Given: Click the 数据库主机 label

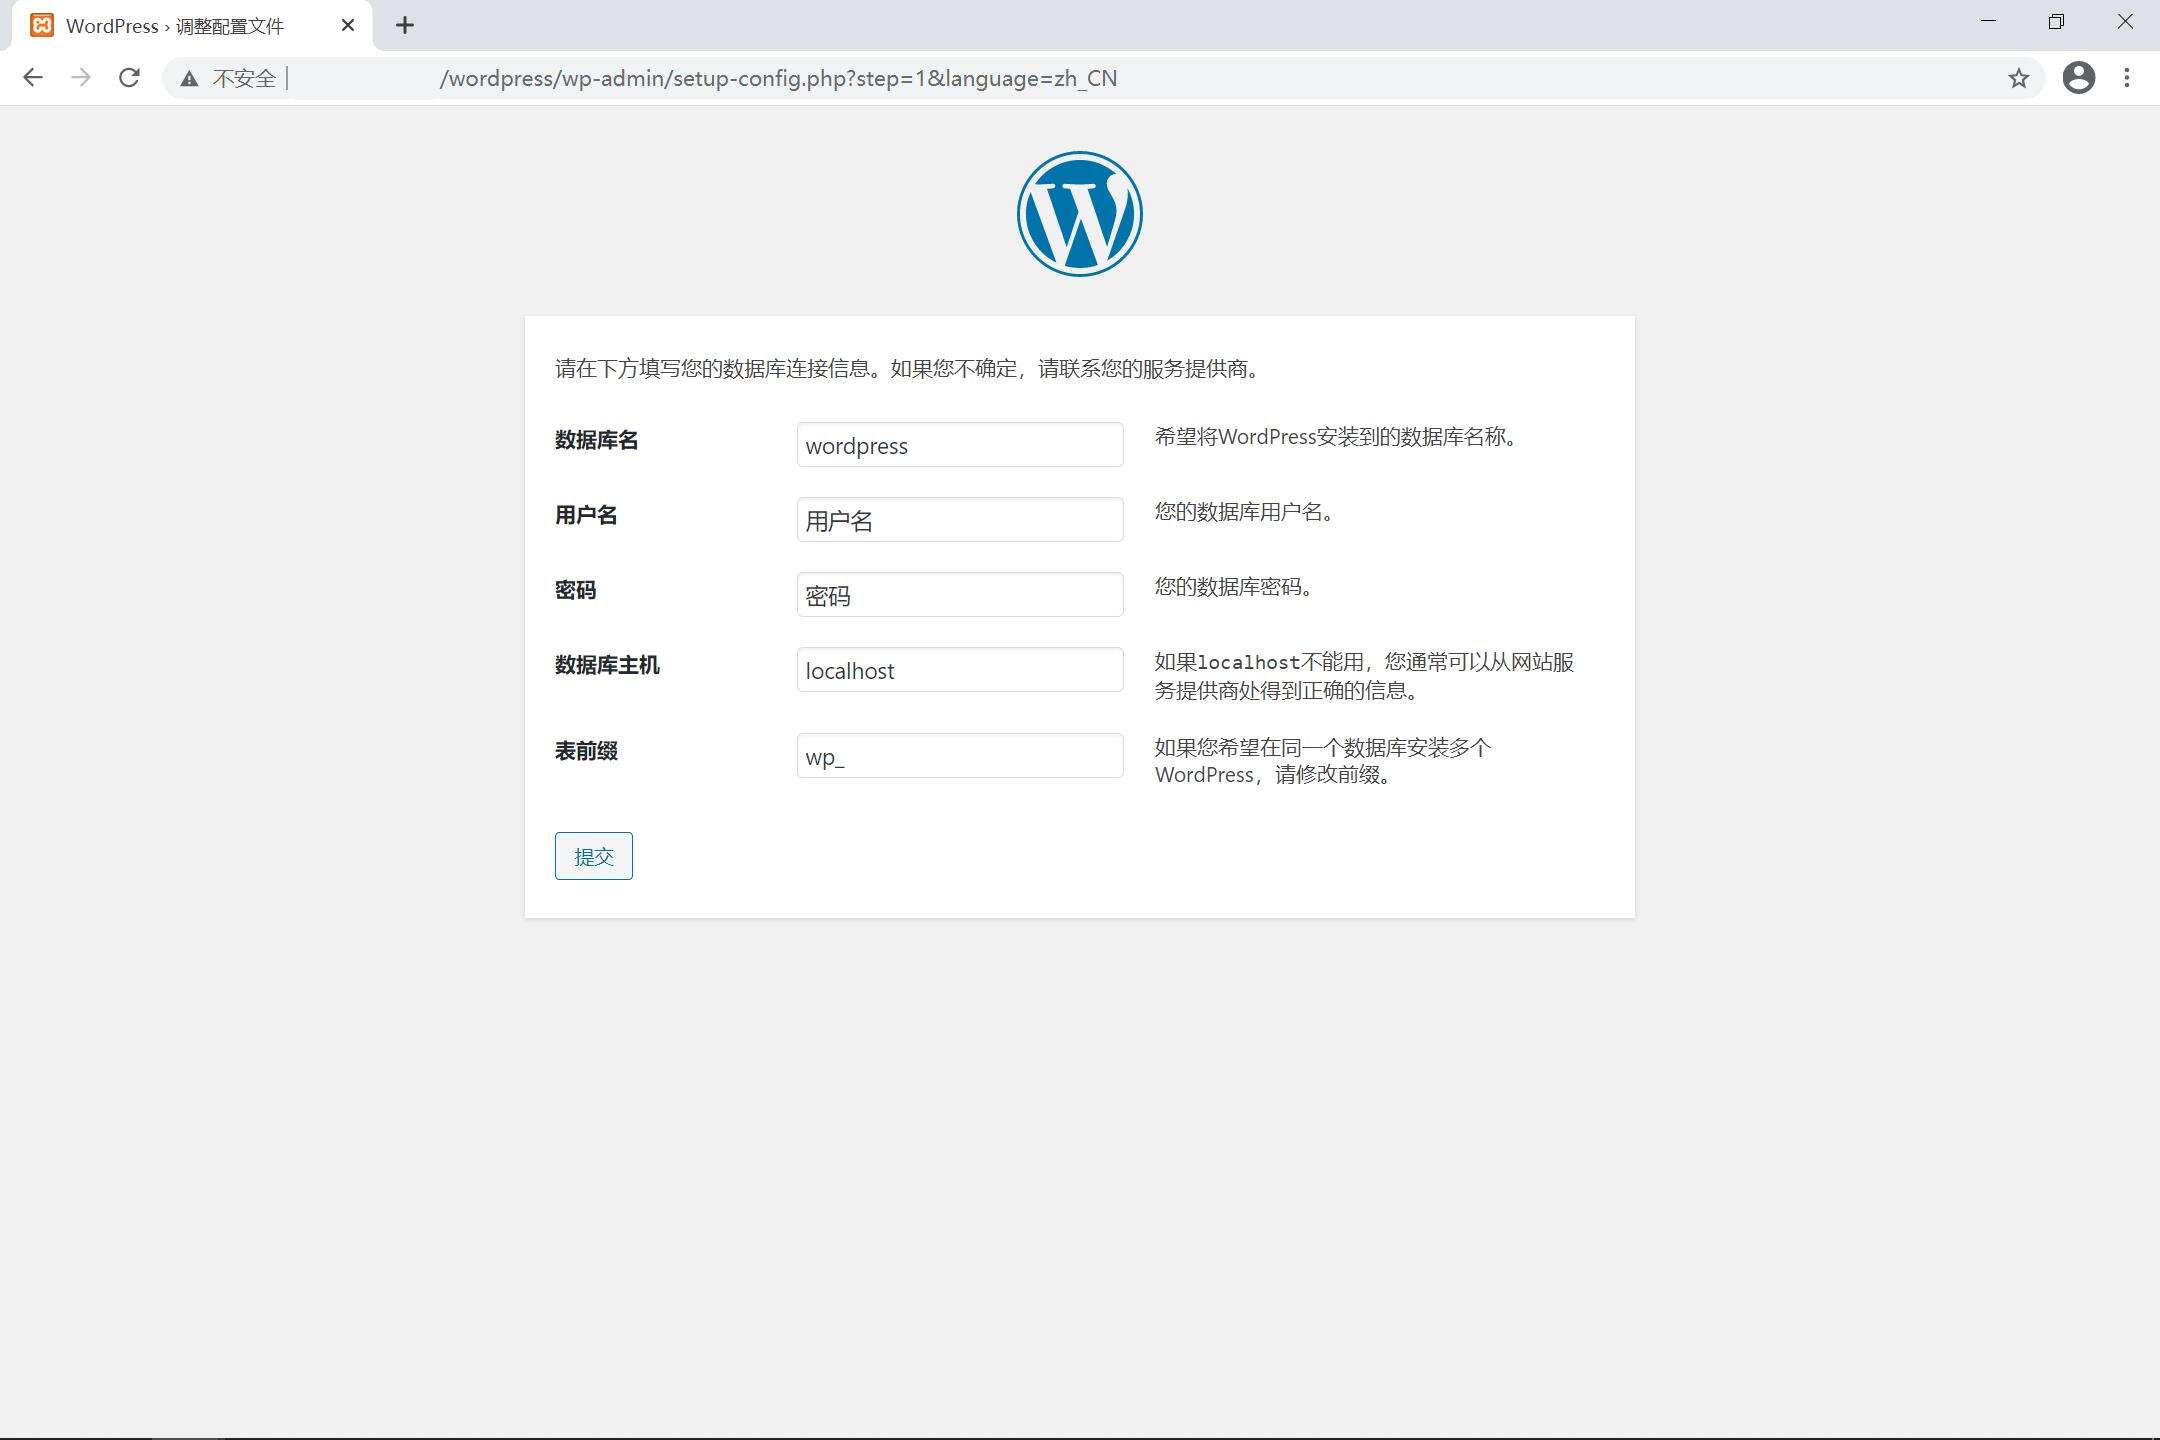Looking at the screenshot, I should pos(607,665).
